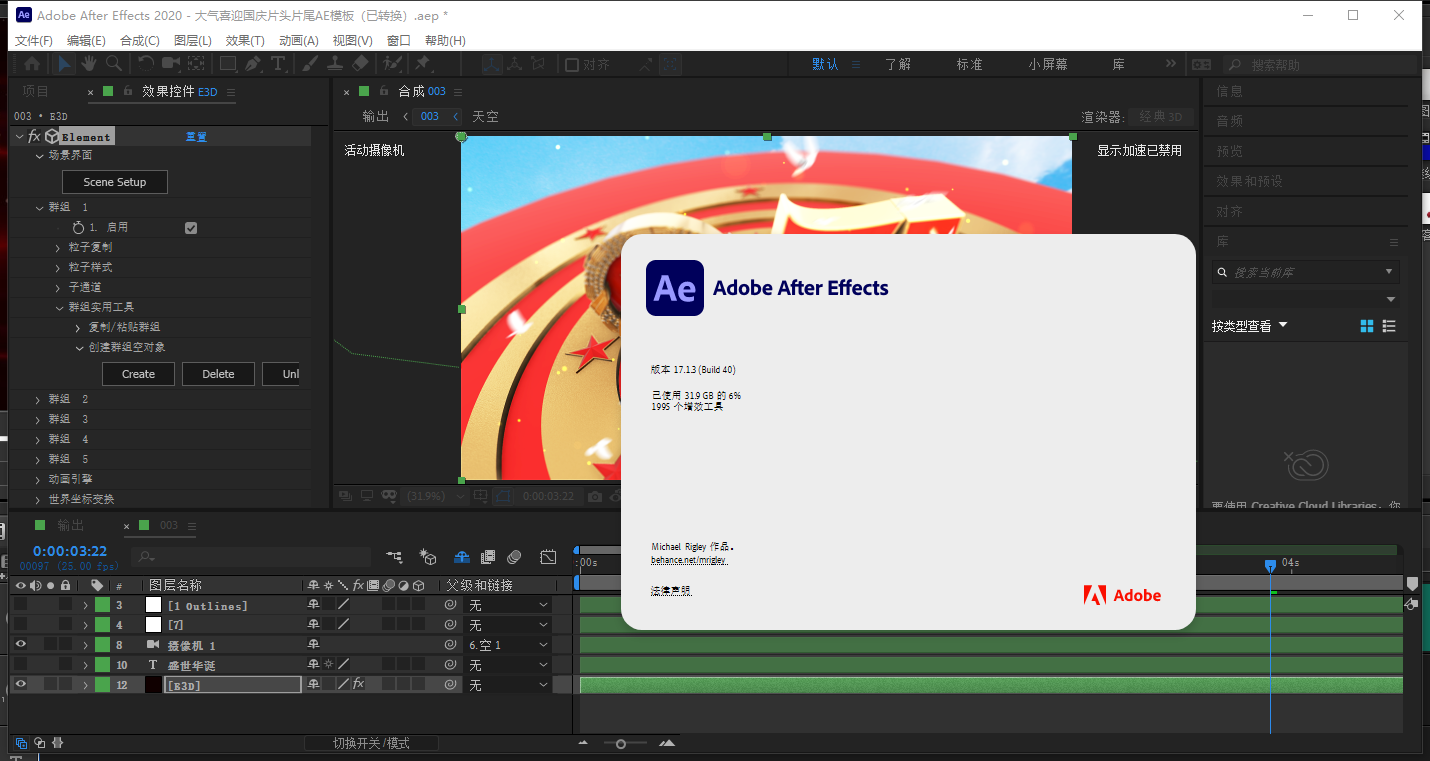This screenshot has width=1430, height=761.
Task: Click the timeline zoom-out mountain icon
Action: (x=583, y=743)
